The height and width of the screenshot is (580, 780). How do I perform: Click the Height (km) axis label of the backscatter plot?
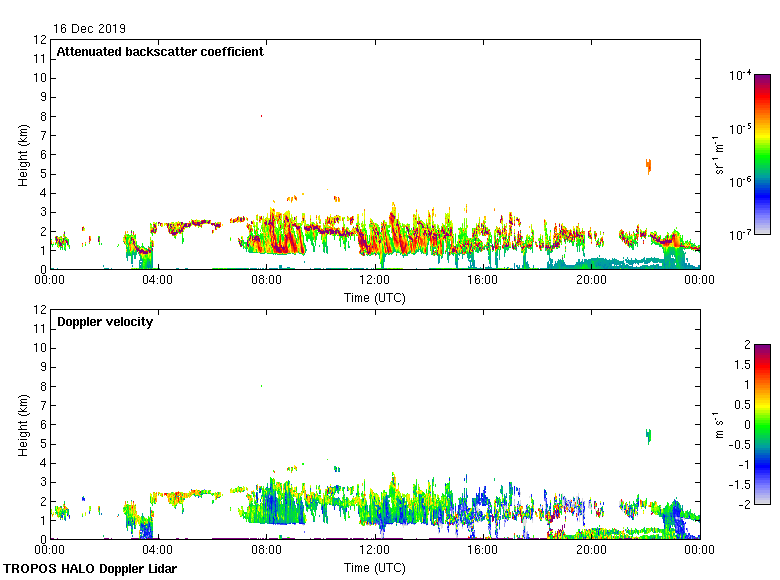tap(22, 154)
